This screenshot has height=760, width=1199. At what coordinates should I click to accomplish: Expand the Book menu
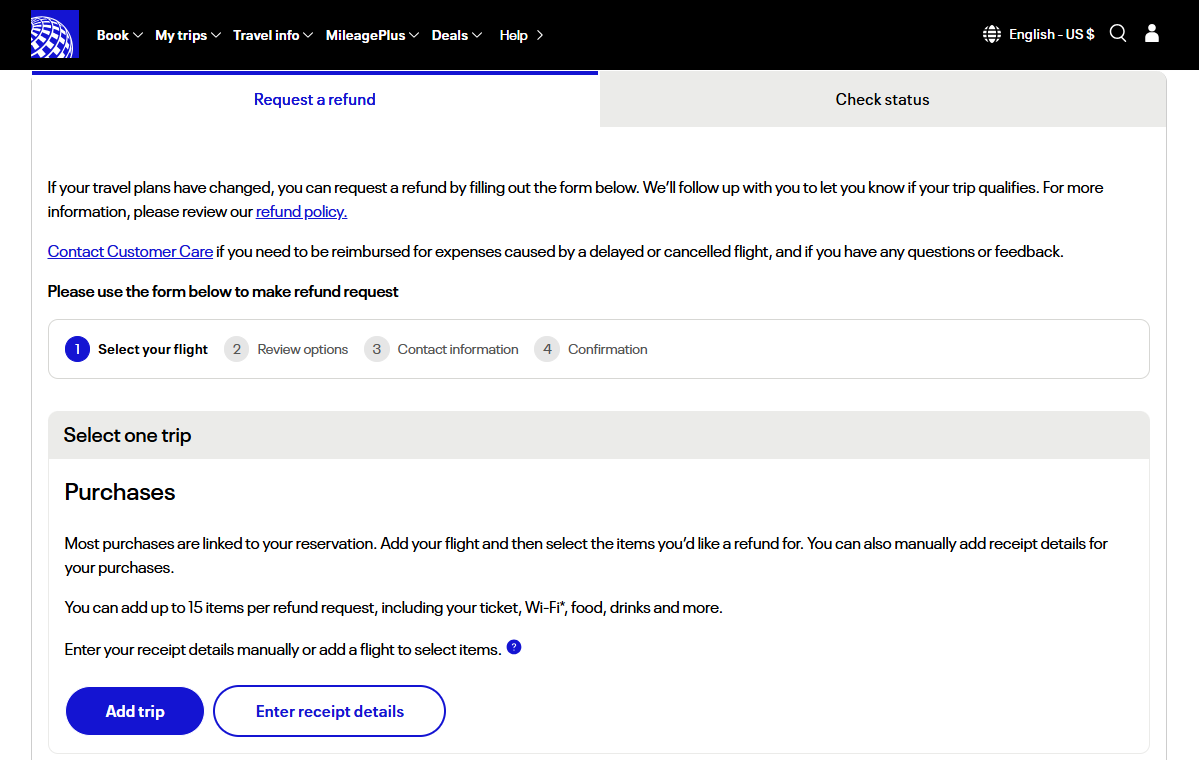tap(119, 35)
